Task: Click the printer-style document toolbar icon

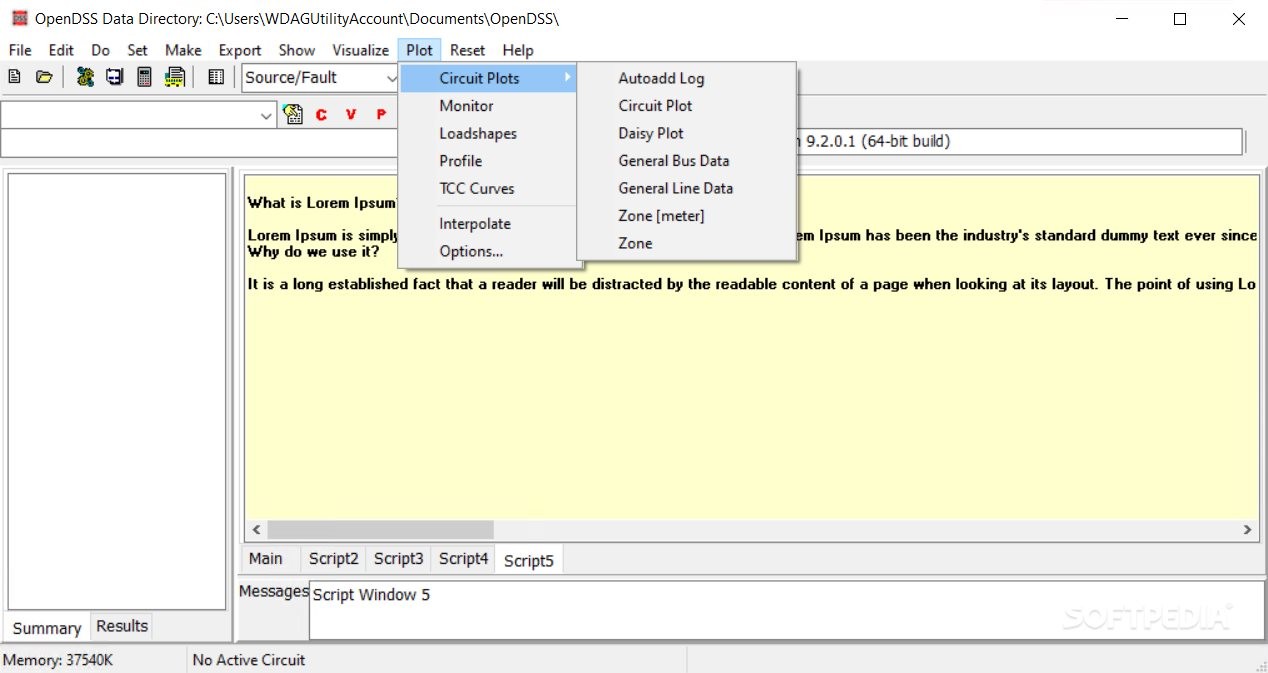Action: tap(175, 77)
